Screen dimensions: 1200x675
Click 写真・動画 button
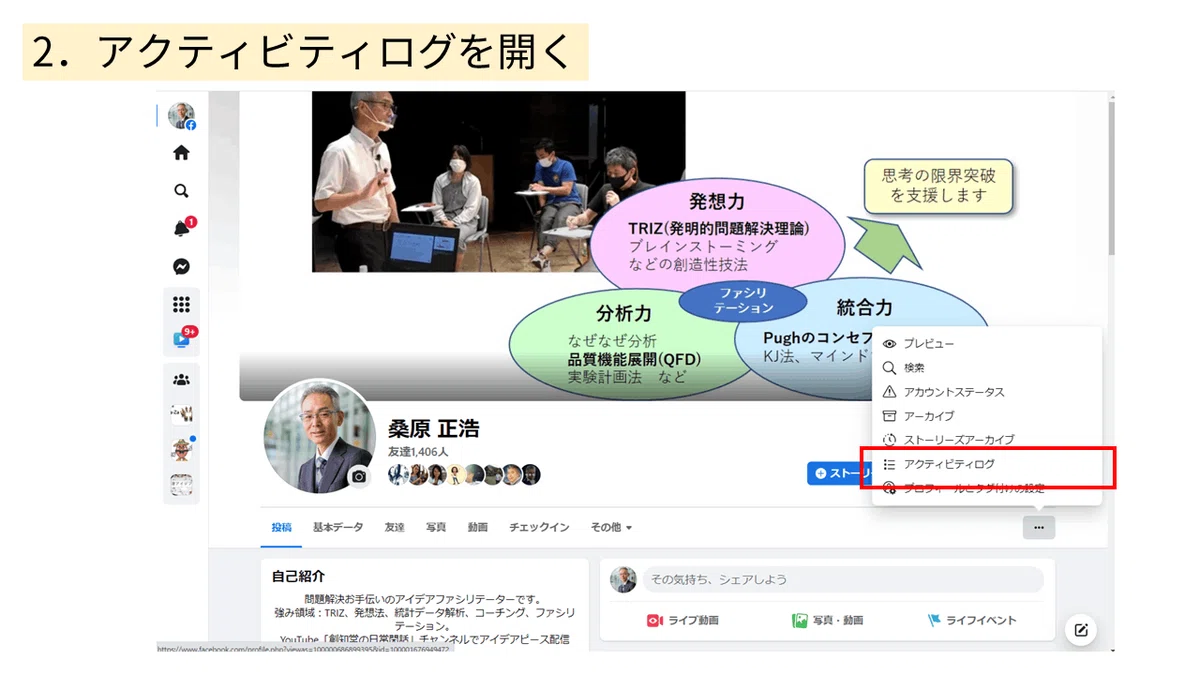(827, 620)
